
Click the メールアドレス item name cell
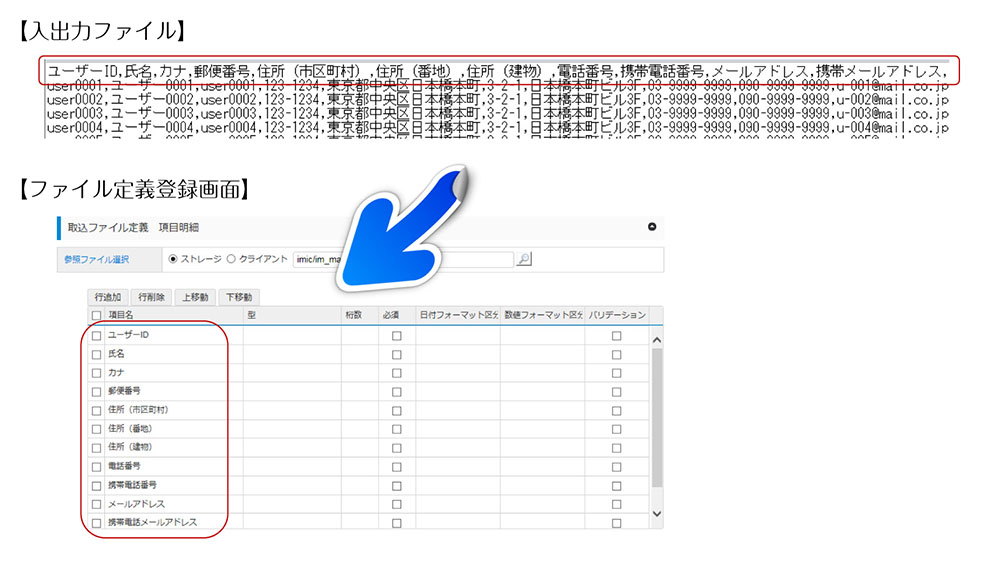click(x=173, y=504)
